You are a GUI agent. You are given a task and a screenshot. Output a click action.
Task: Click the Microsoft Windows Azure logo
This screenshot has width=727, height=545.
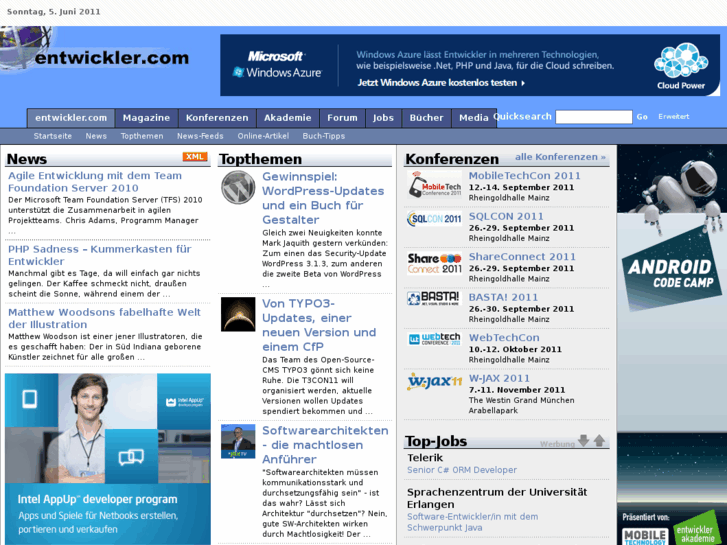(277, 64)
